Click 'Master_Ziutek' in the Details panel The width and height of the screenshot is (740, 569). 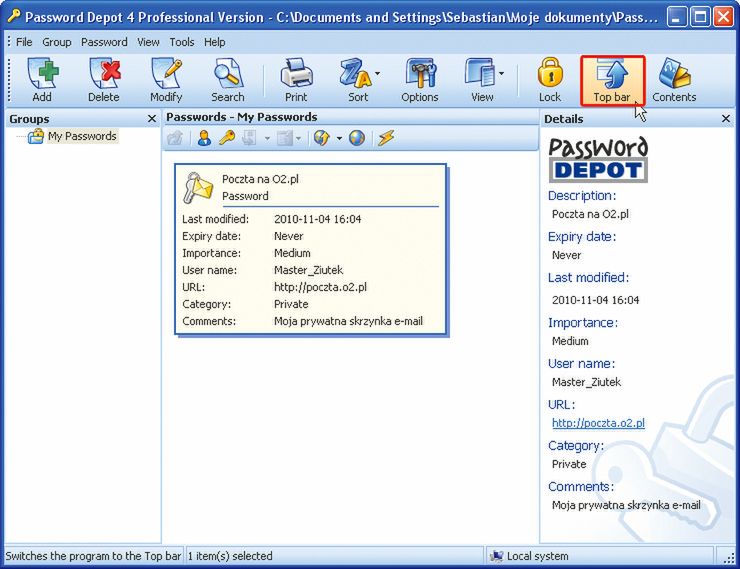click(x=586, y=382)
